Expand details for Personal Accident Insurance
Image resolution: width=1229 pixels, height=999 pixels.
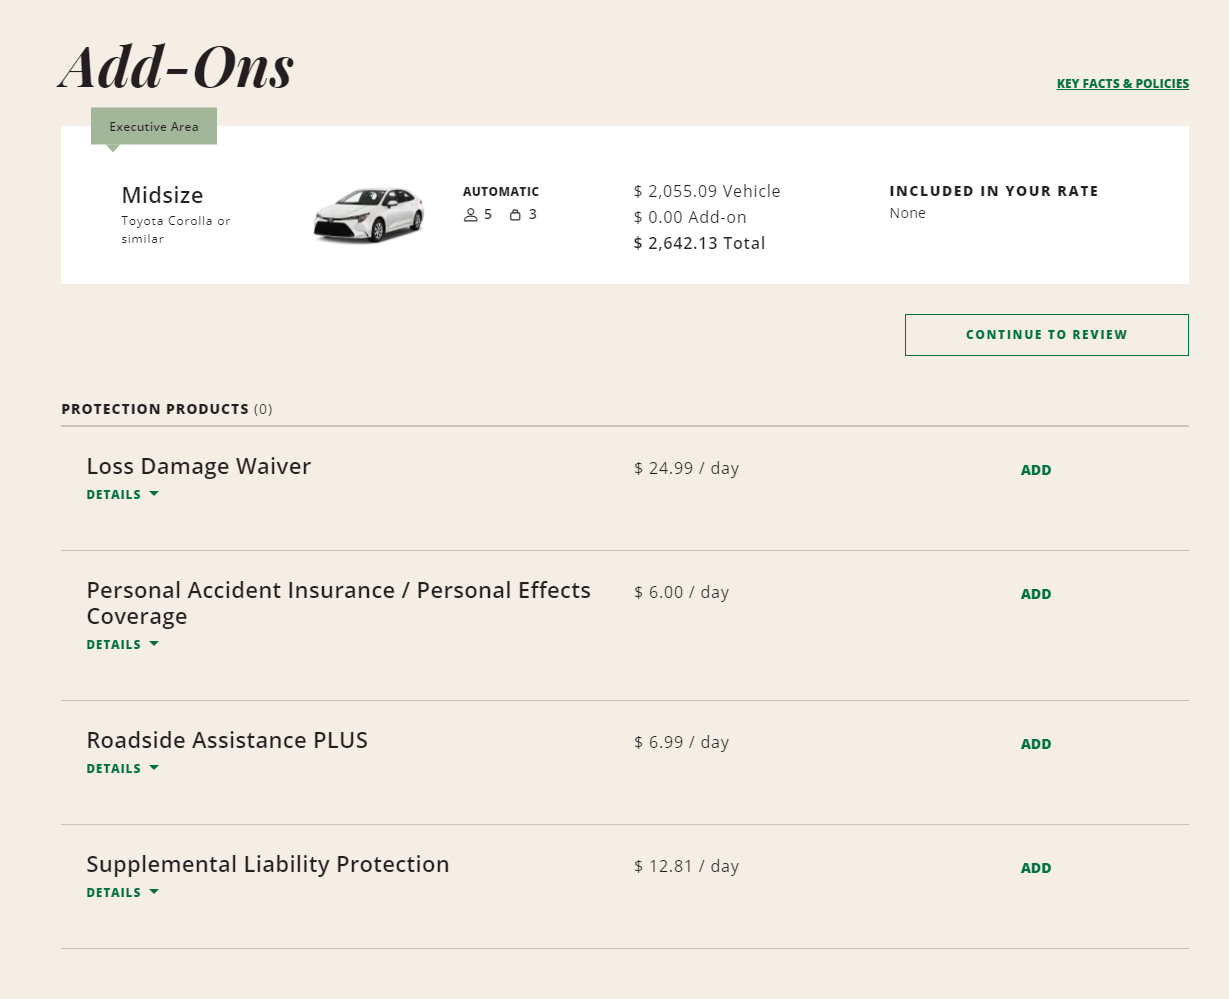click(x=123, y=645)
